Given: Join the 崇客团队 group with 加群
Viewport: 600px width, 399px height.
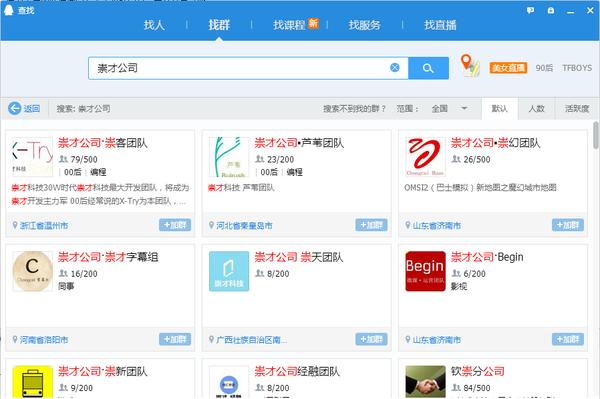Looking at the screenshot, I should coord(175,225).
